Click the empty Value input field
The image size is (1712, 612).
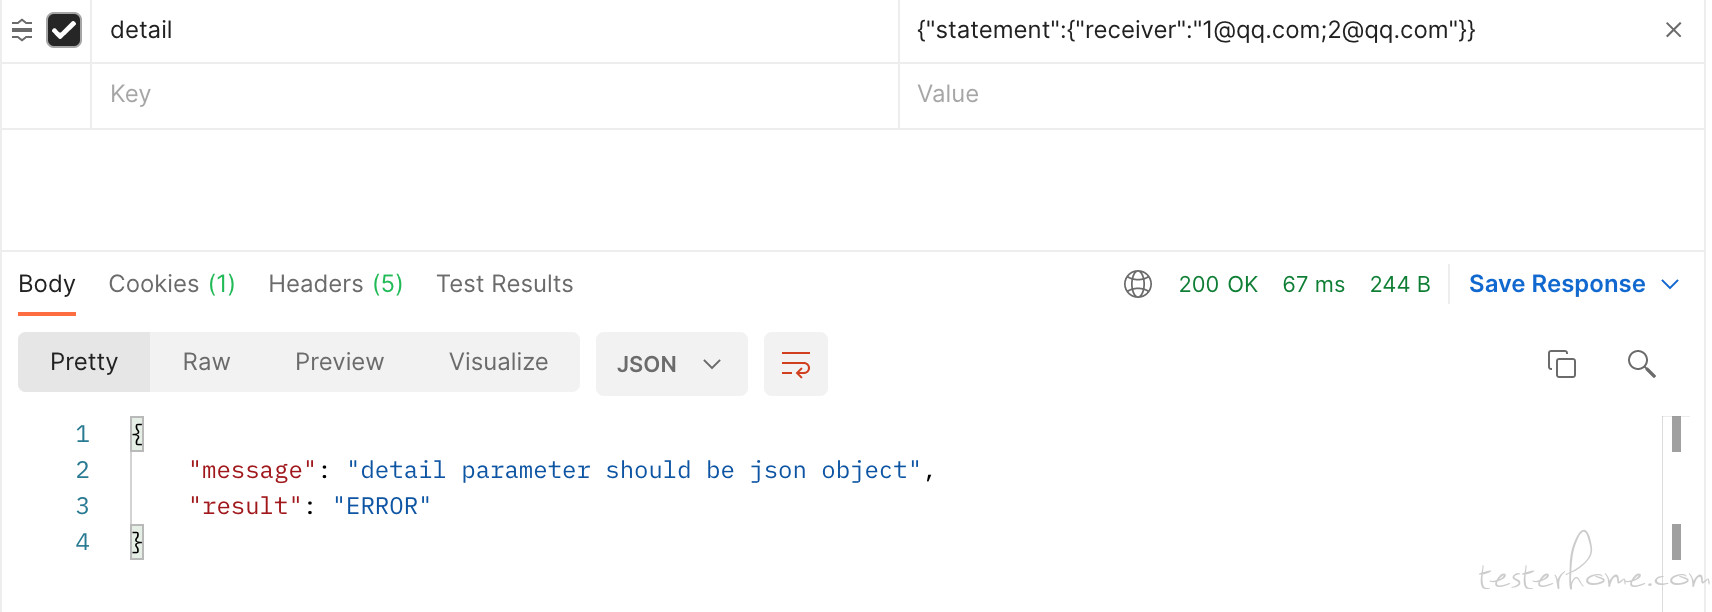click(x=1301, y=94)
